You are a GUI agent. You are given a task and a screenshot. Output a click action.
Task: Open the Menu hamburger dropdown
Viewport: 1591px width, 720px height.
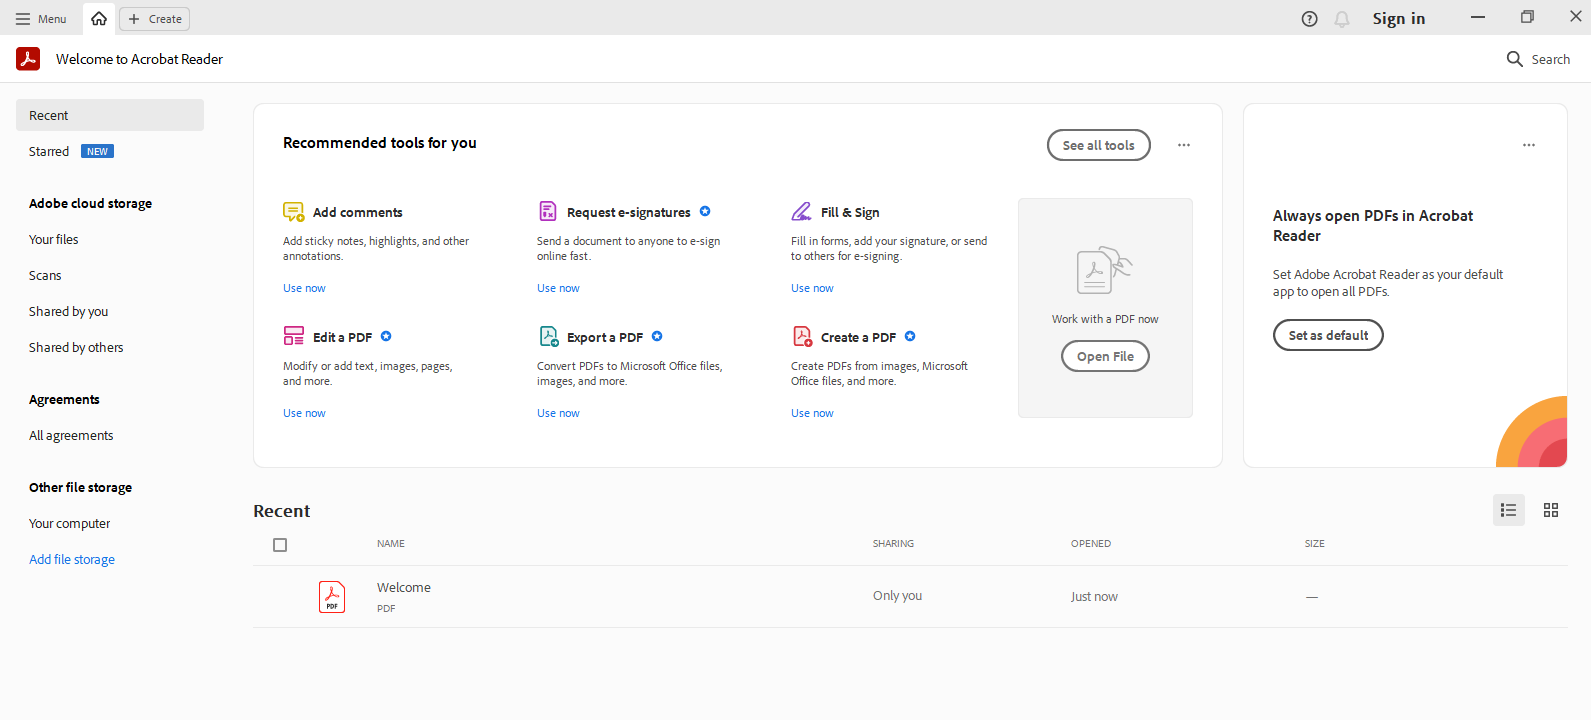[x=41, y=19]
